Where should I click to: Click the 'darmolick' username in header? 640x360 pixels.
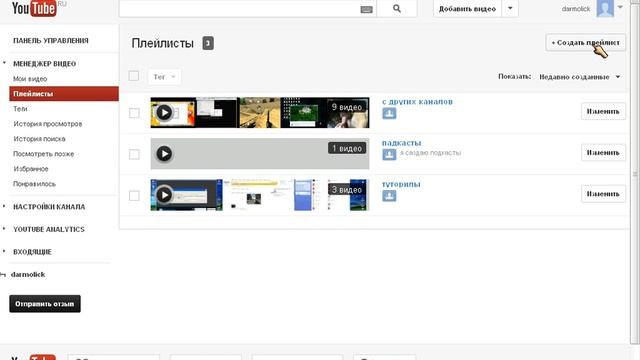click(576, 9)
